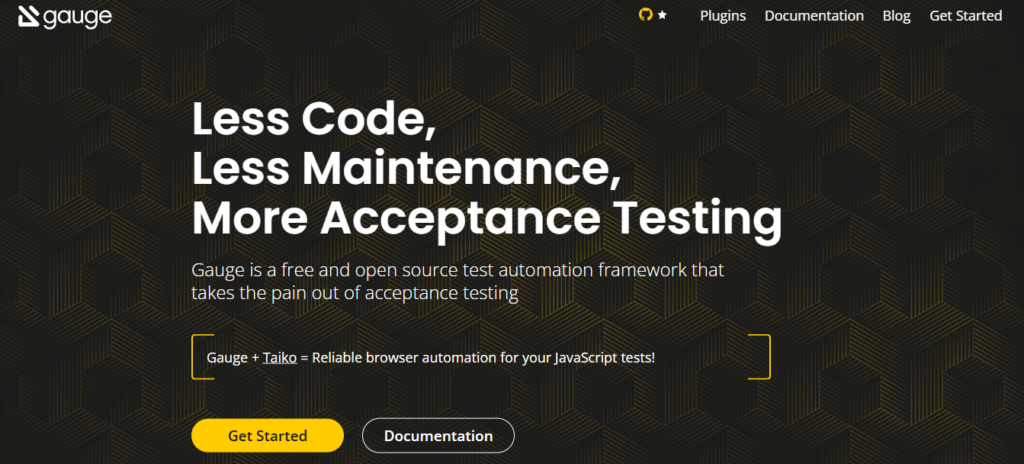Click the "Less Code," headline line
This screenshot has width=1024, height=464.
313,121
